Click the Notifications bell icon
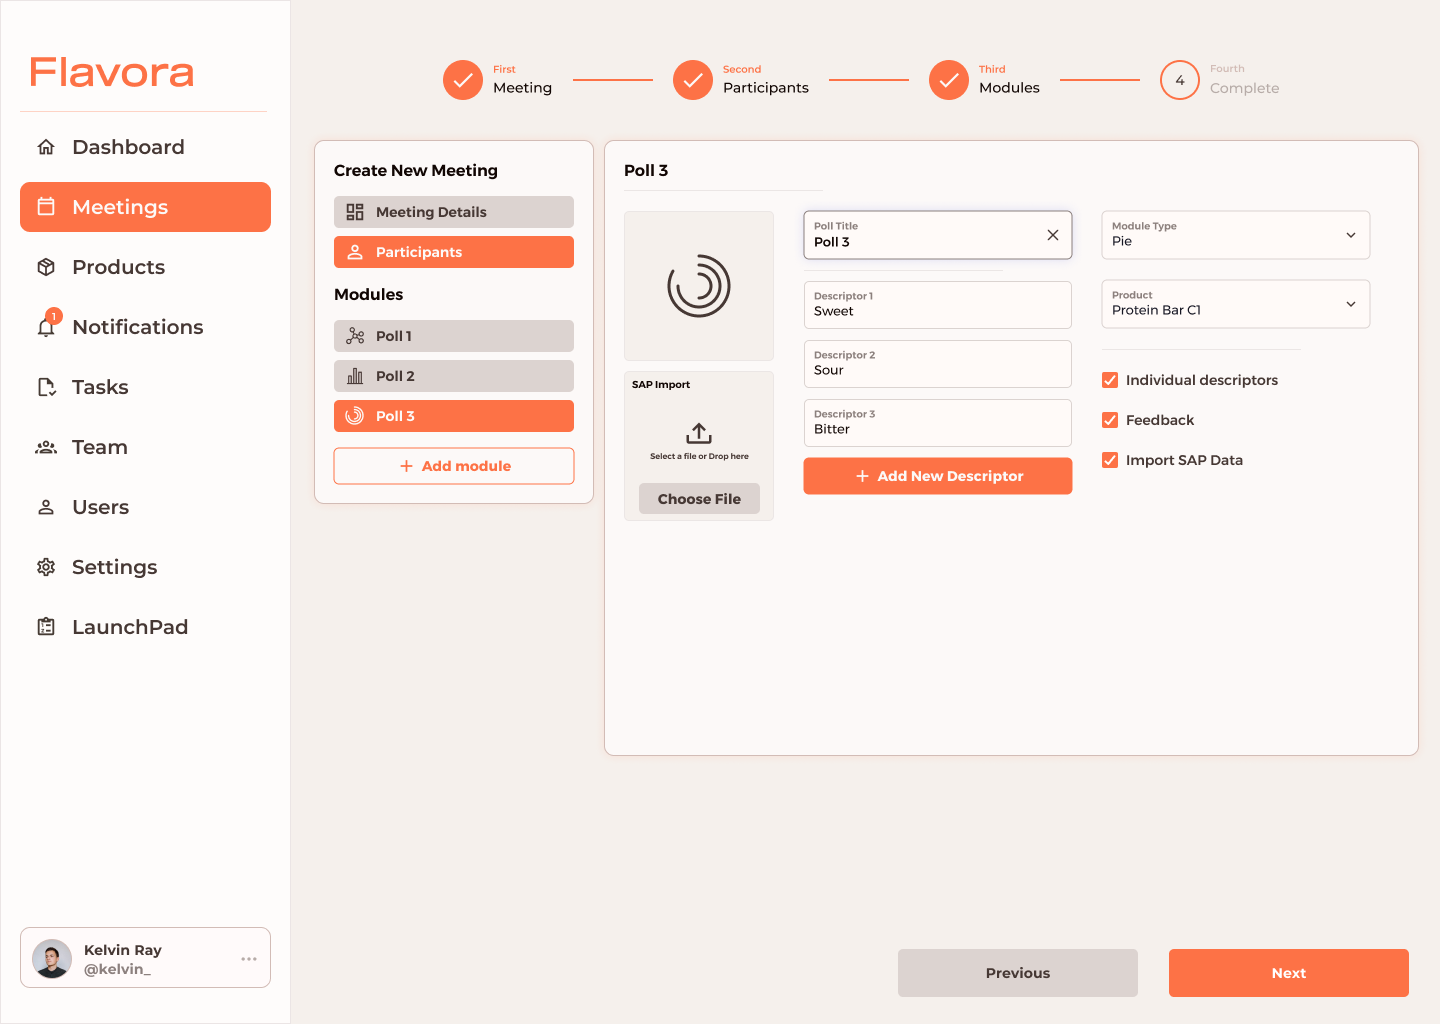 (x=47, y=327)
